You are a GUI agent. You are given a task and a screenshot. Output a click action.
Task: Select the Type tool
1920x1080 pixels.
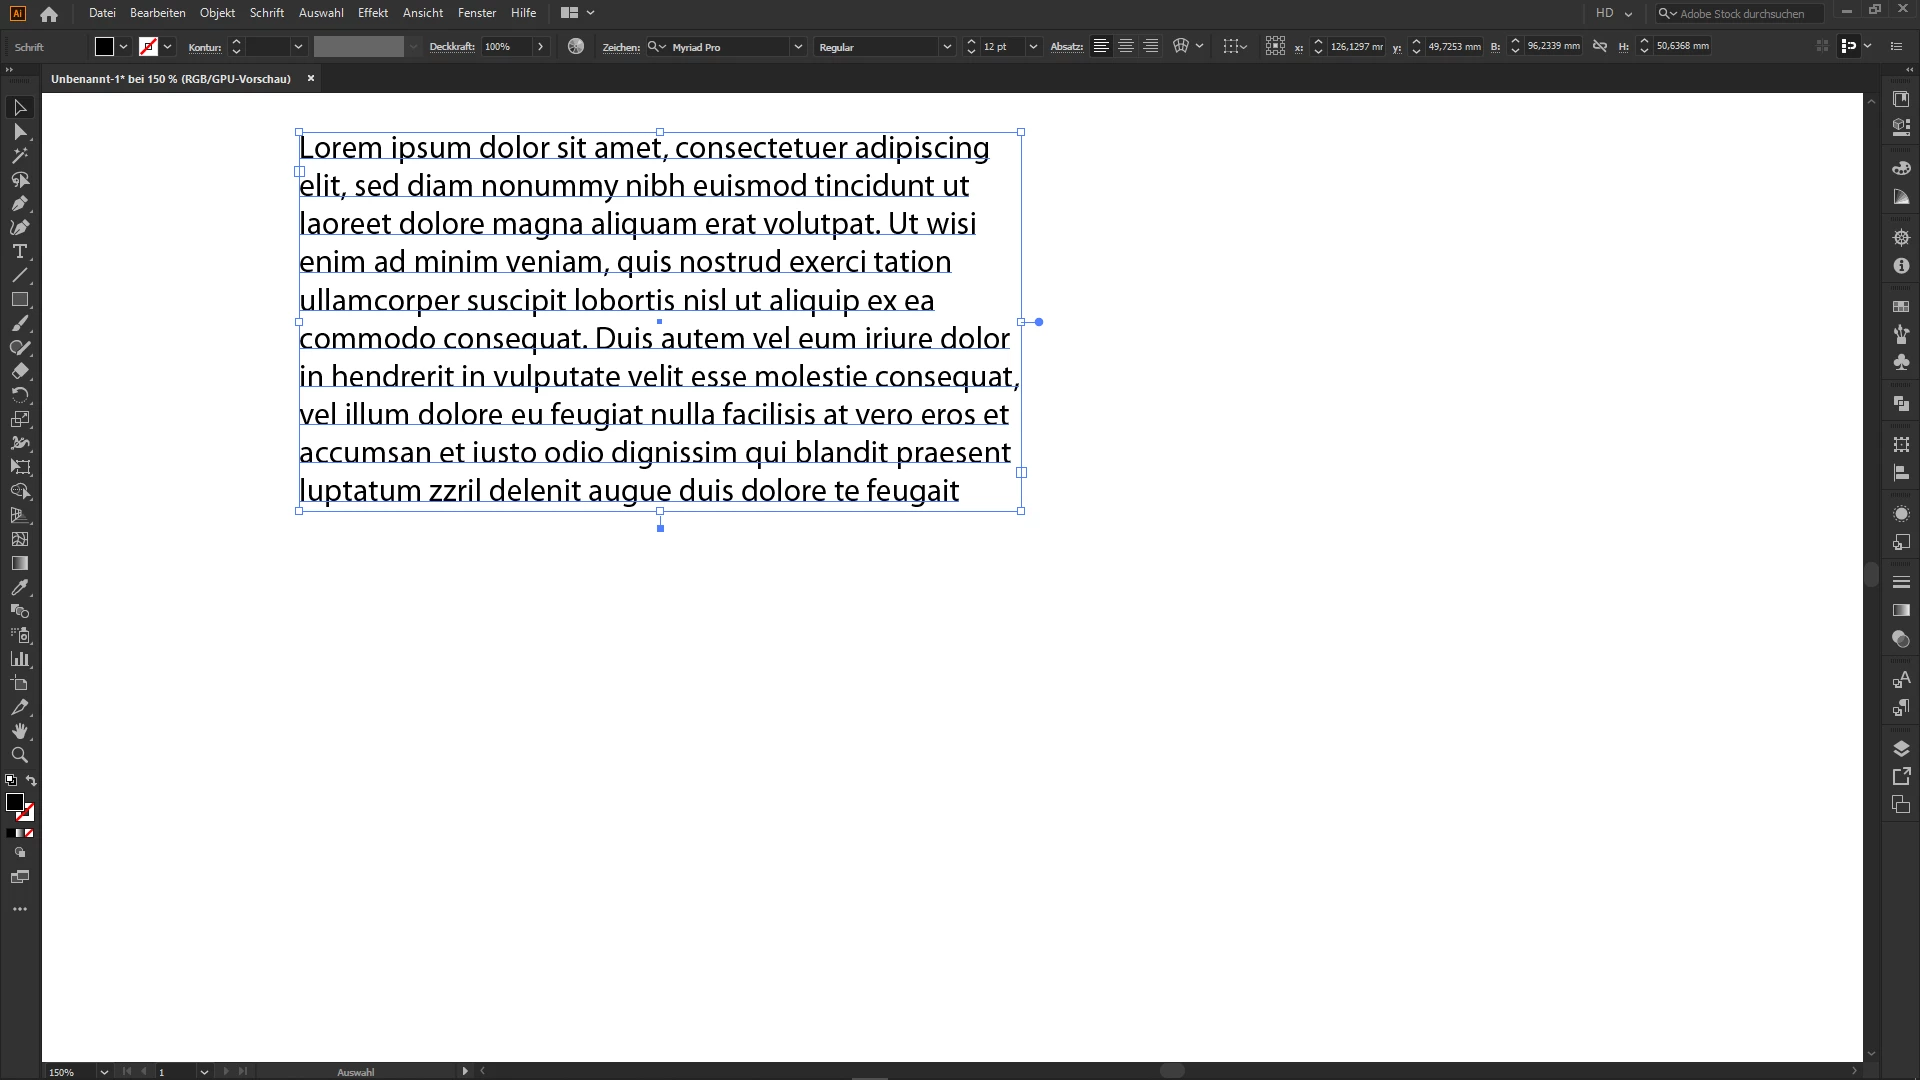point(19,252)
